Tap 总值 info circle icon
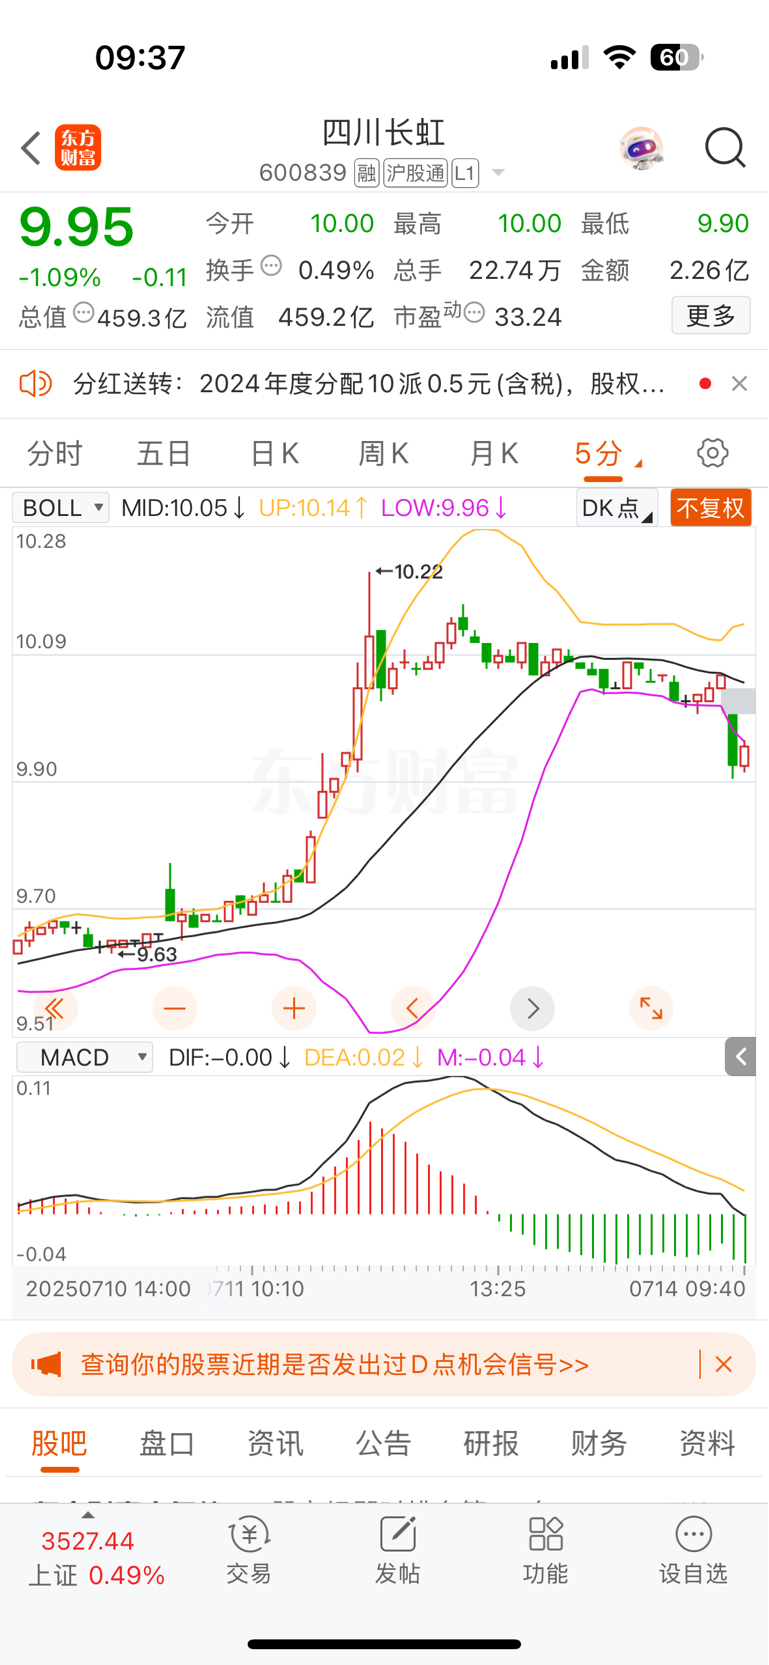Image resolution: width=769 pixels, height=1665 pixels. [84, 314]
